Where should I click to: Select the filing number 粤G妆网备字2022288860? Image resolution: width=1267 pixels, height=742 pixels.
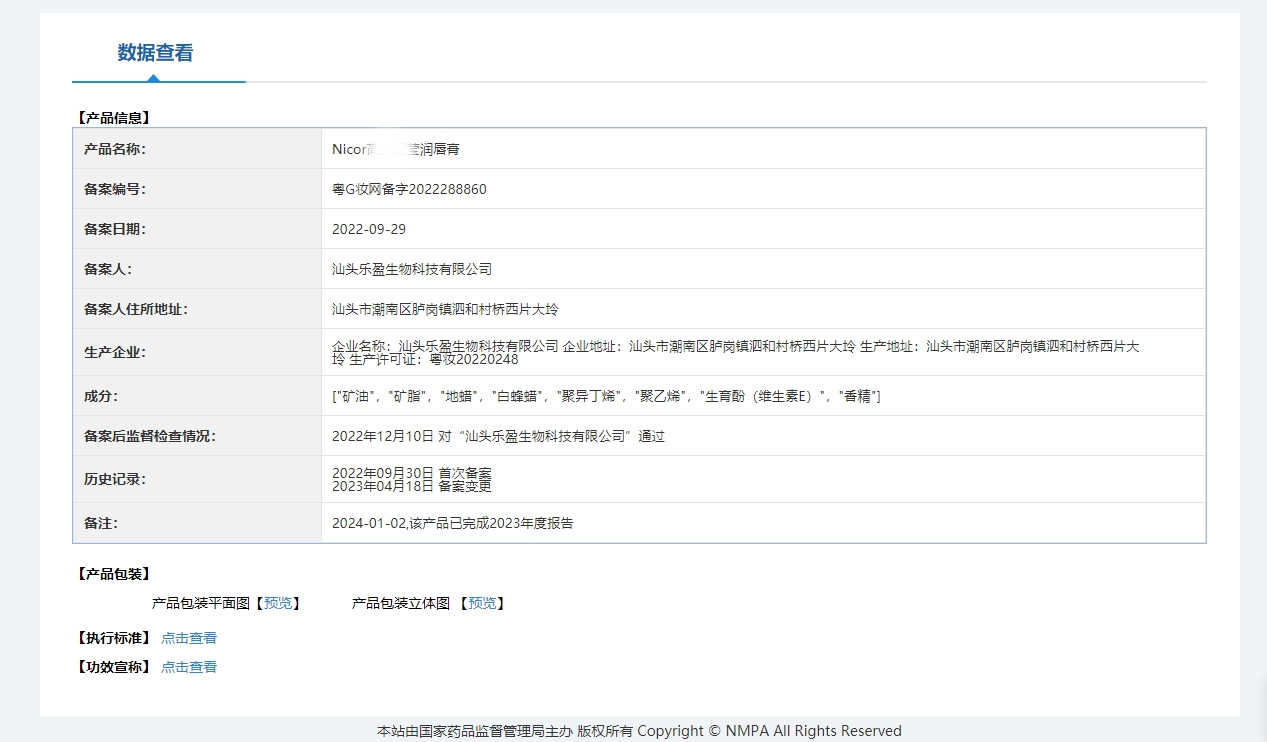(x=409, y=189)
